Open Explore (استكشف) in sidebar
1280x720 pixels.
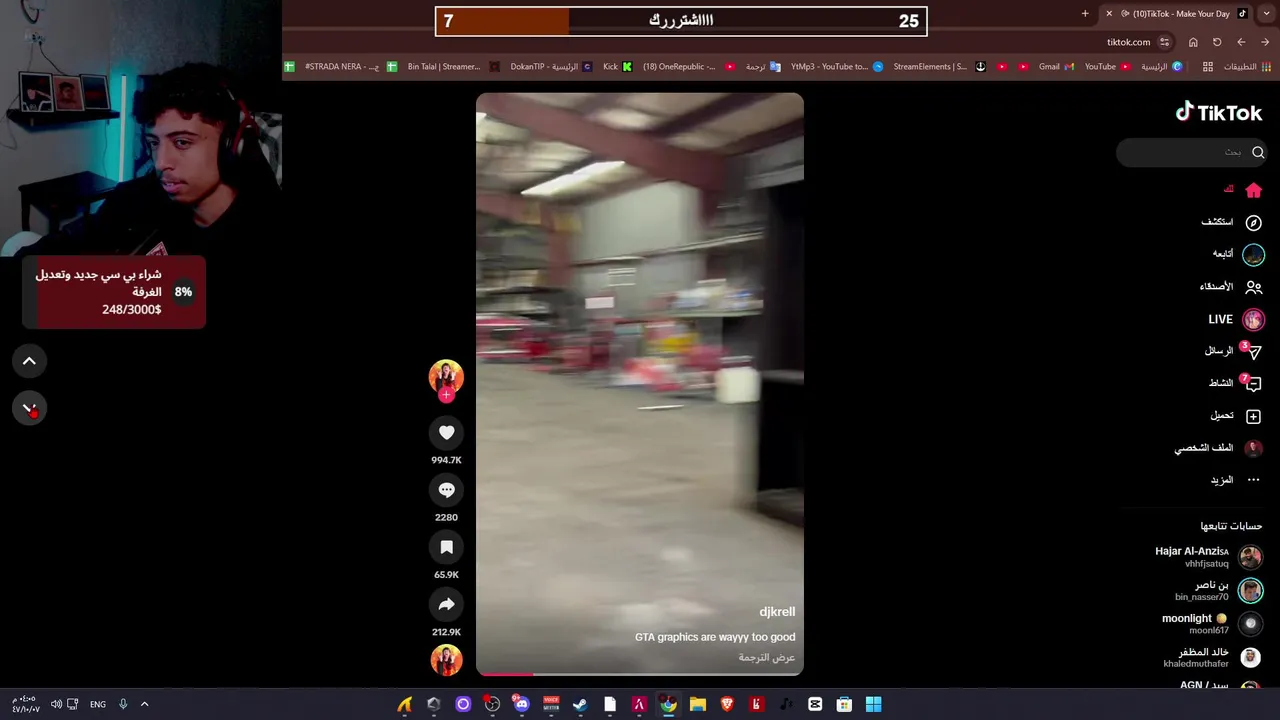coord(1231,222)
